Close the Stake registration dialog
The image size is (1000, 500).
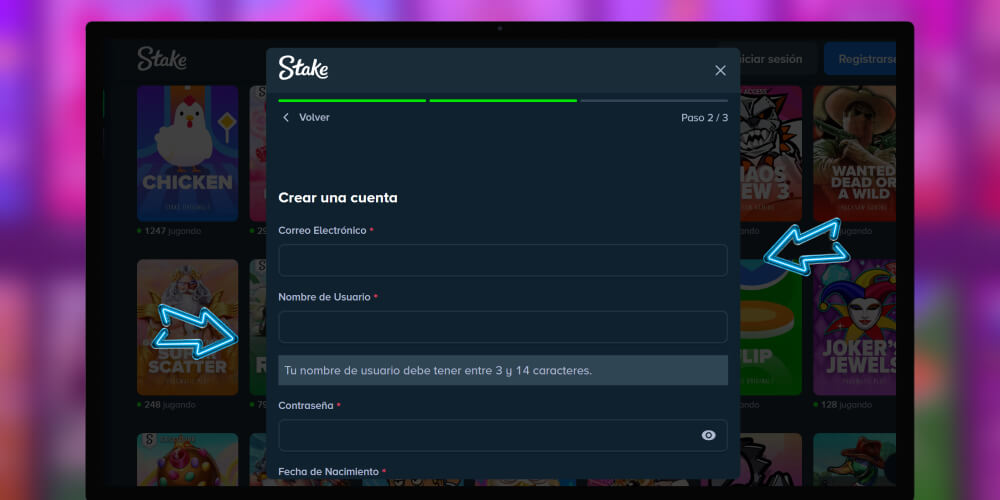click(720, 70)
